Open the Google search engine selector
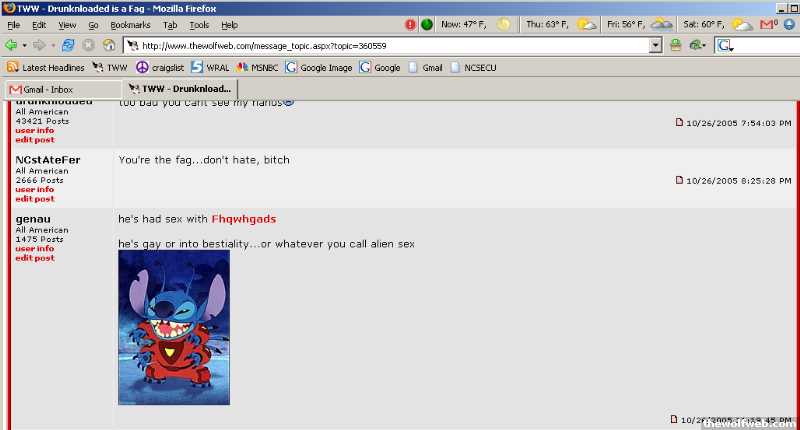This screenshot has width=800, height=430. click(x=725, y=46)
